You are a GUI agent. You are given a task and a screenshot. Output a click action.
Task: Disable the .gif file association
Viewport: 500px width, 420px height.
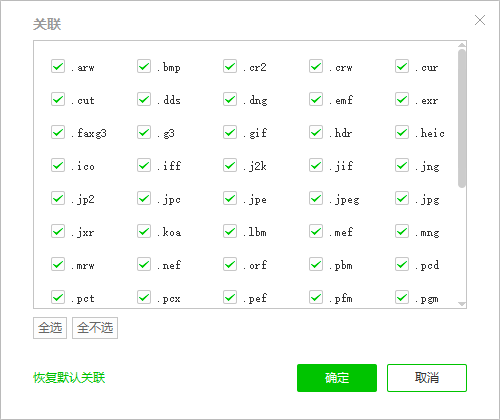230,132
